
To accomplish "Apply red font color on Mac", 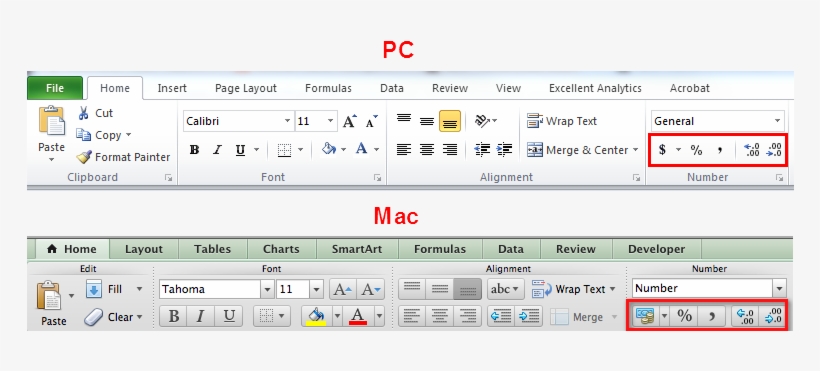I will 358,317.
